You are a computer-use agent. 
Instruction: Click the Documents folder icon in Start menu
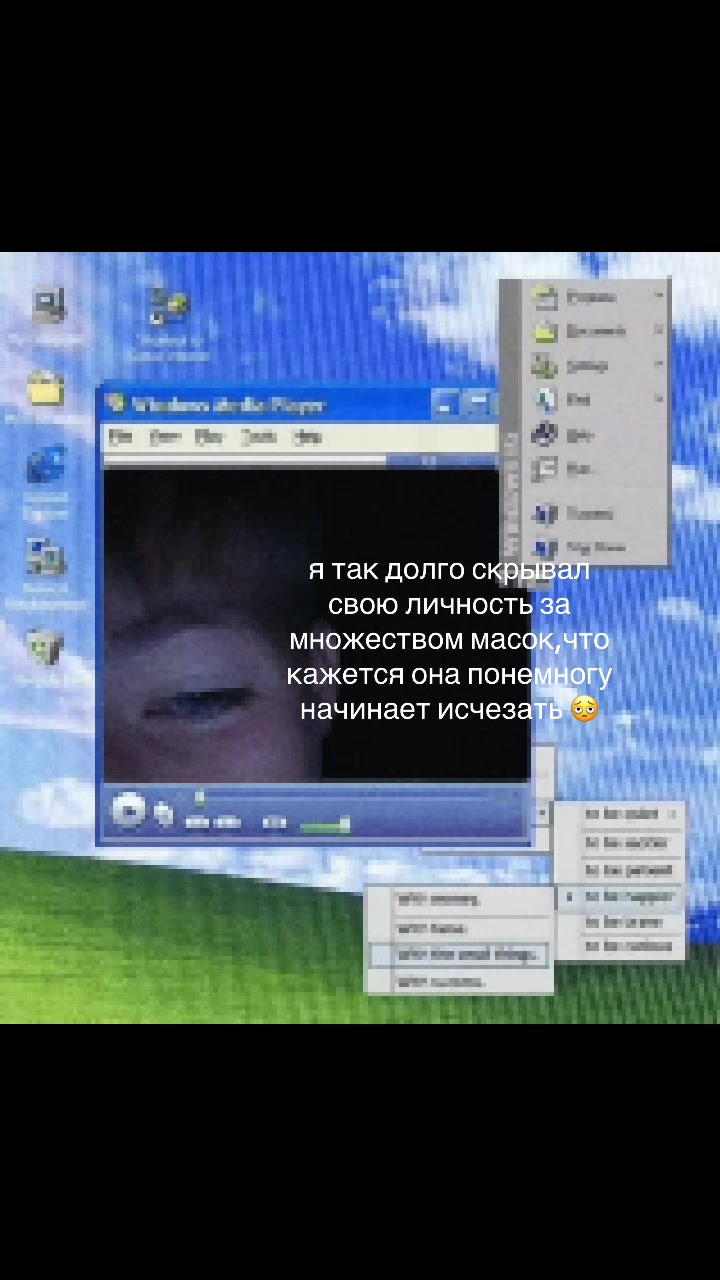pos(545,331)
